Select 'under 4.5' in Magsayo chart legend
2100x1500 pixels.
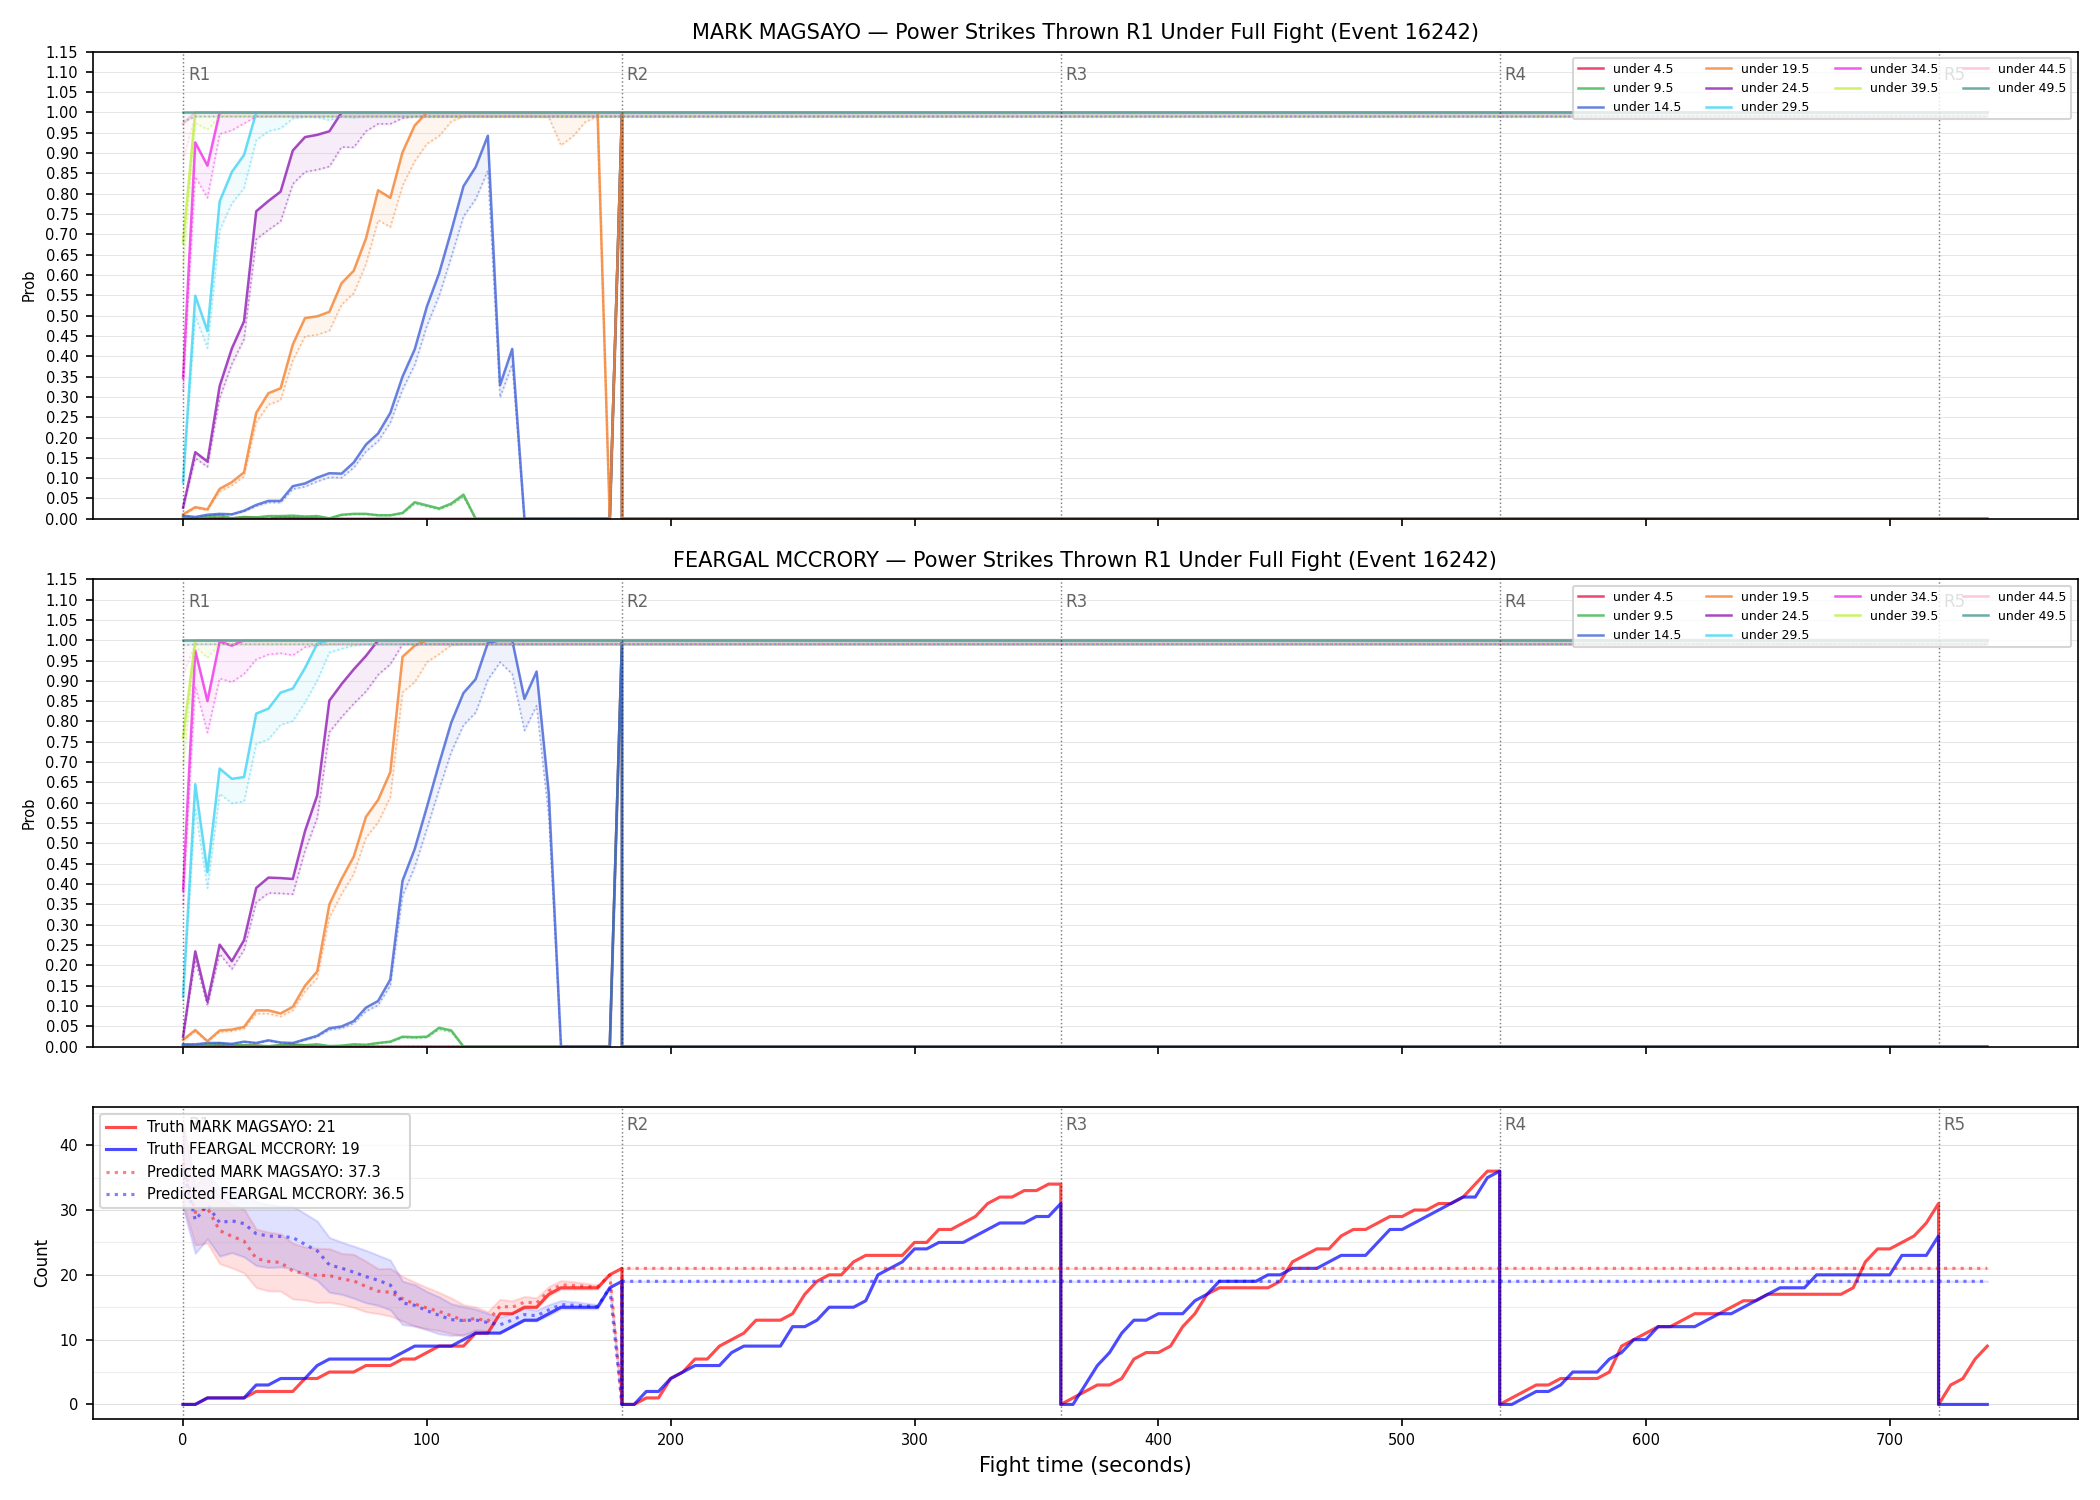1625,69
